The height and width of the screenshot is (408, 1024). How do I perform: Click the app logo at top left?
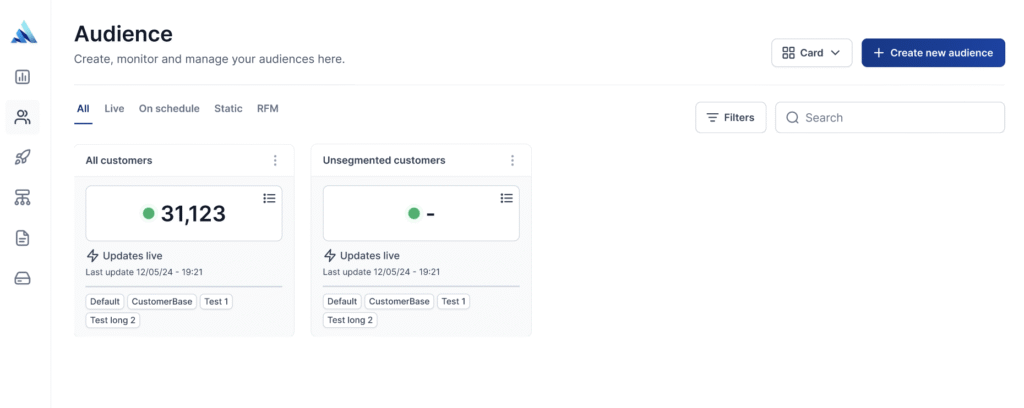[24, 32]
